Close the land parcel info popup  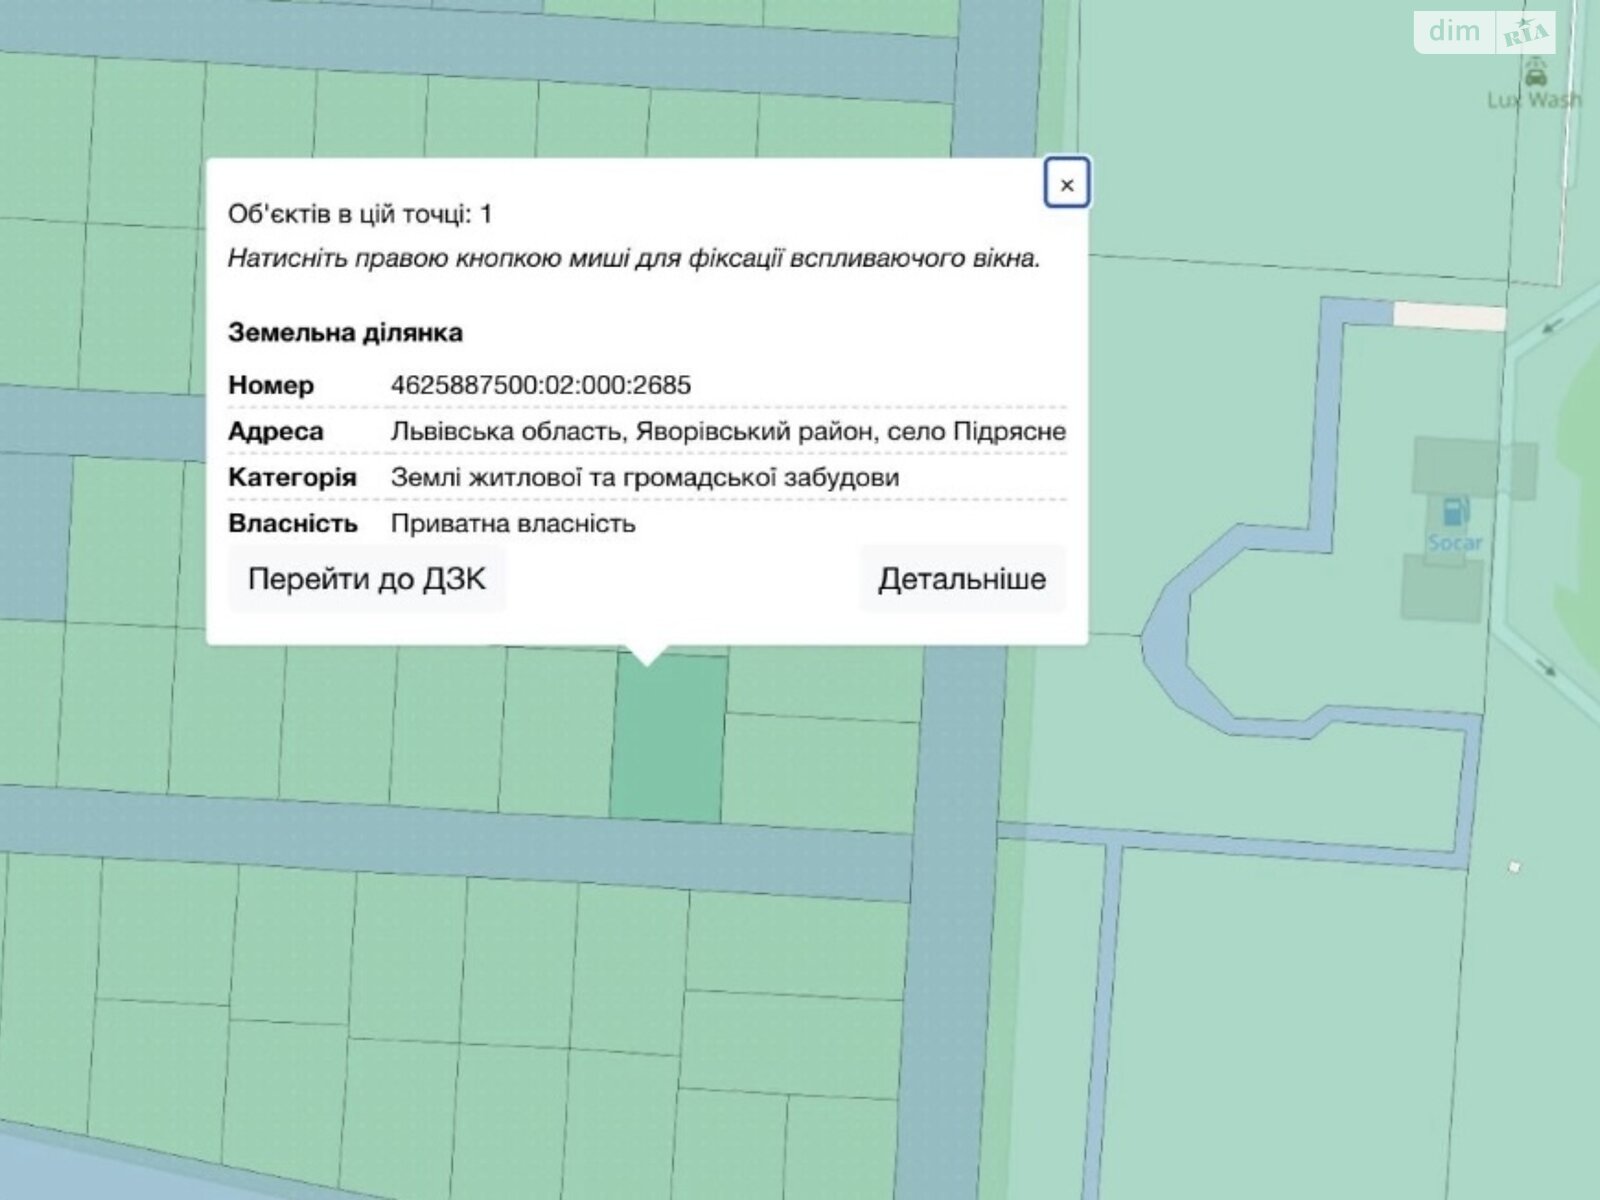coord(1066,184)
